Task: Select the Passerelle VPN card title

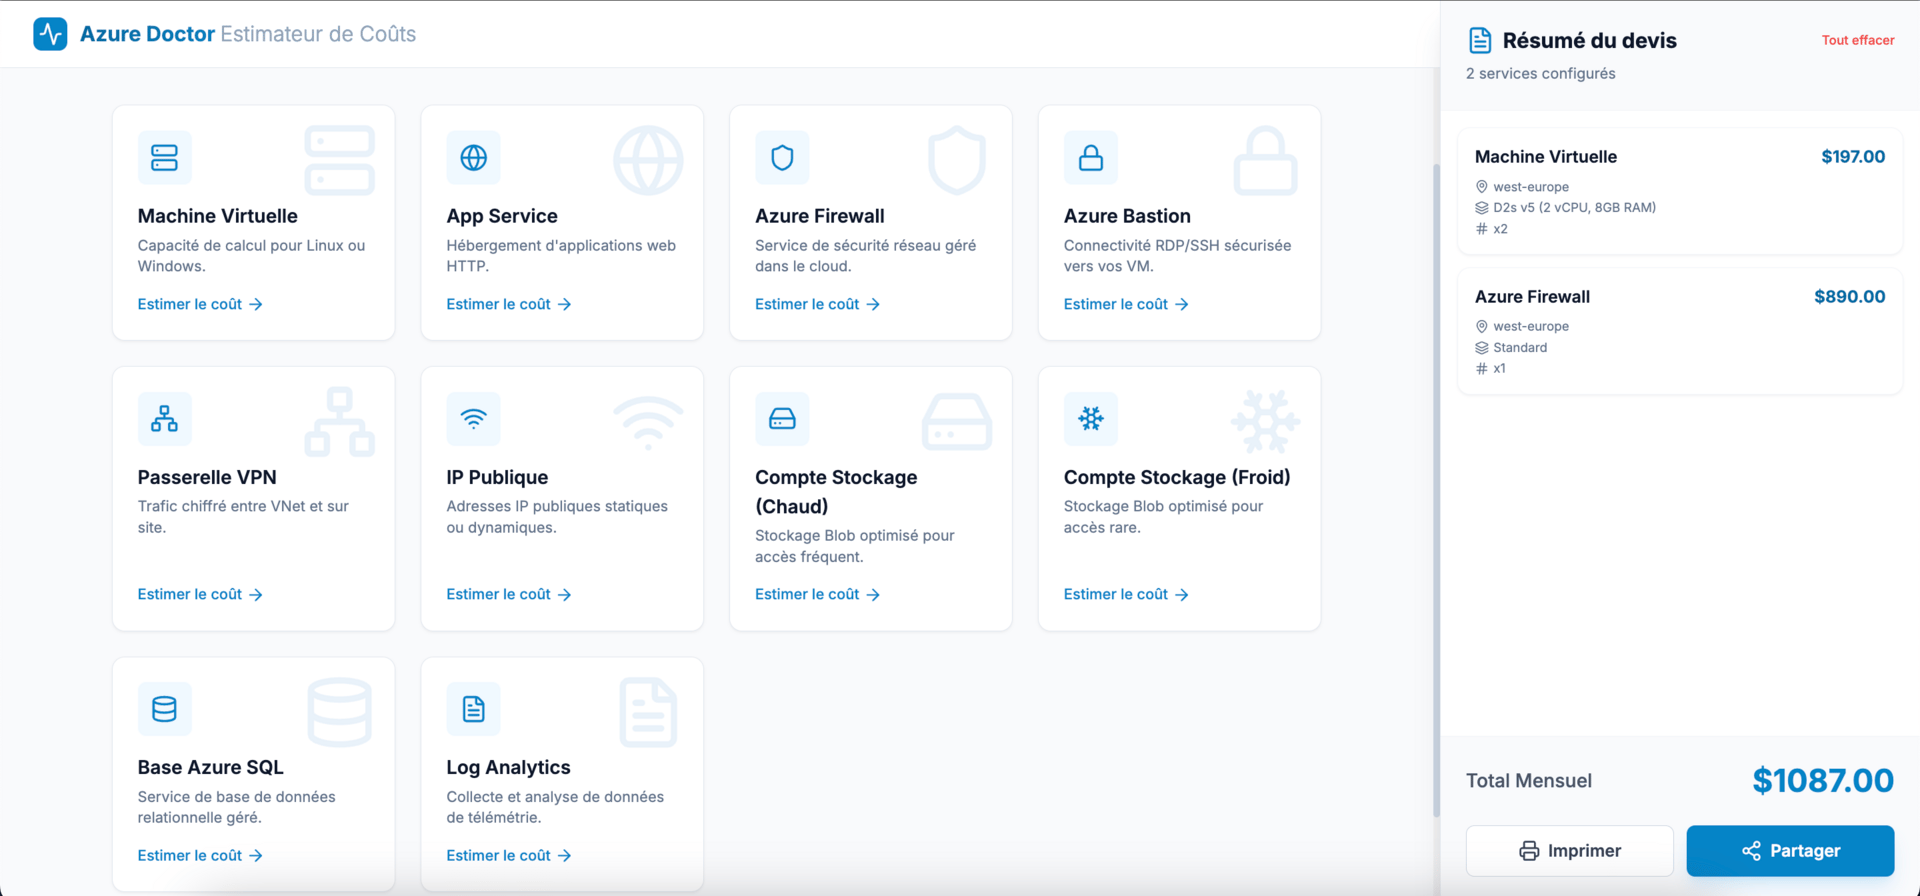Action: point(207,478)
